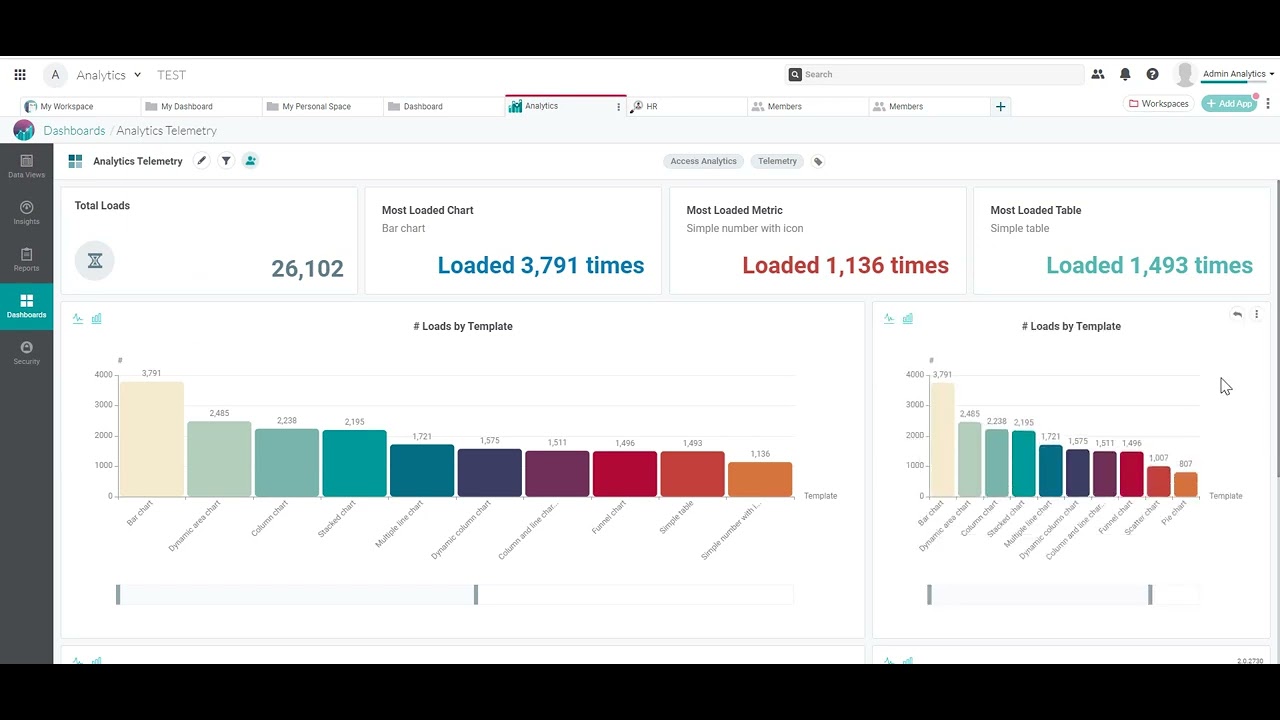Edit Analytics Telemetry with the pencil icon
The image size is (1280, 720).
[x=201, y=161]
